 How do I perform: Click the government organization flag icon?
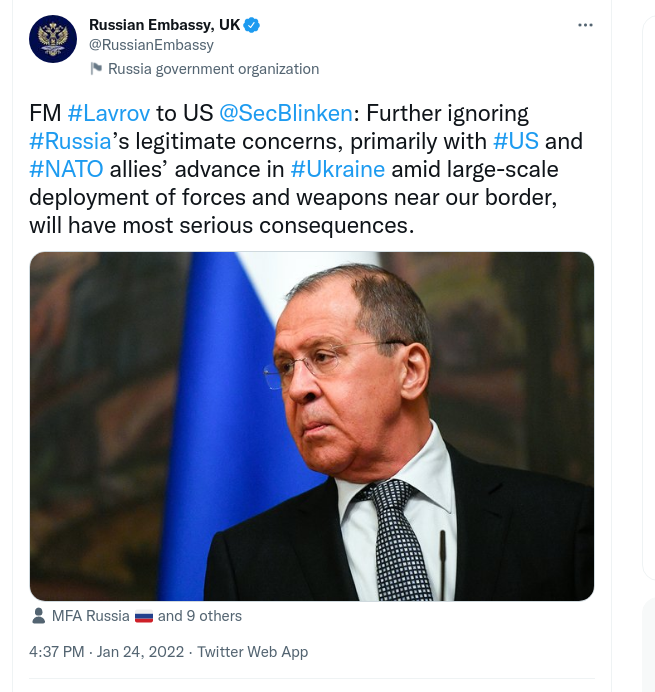[x=96, y=69]
